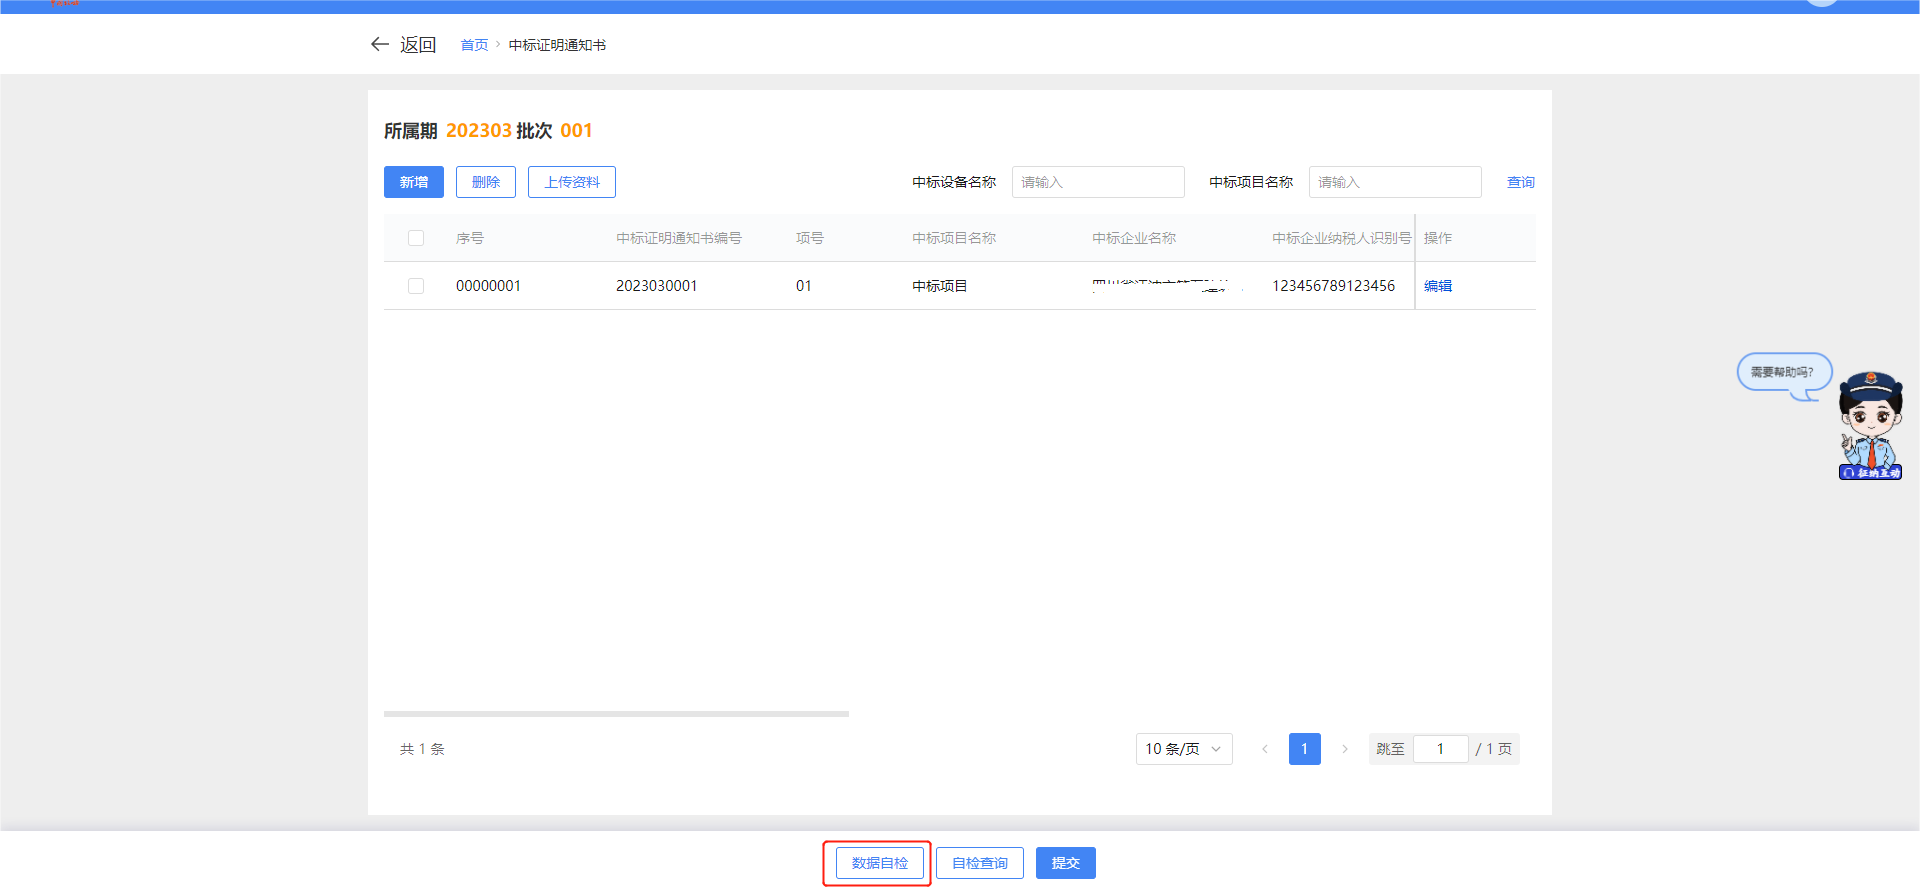Viewport: 1920px width, 895px height.
Task: Focus the 中标设备名称 input field
Action: coord(1098,182)
